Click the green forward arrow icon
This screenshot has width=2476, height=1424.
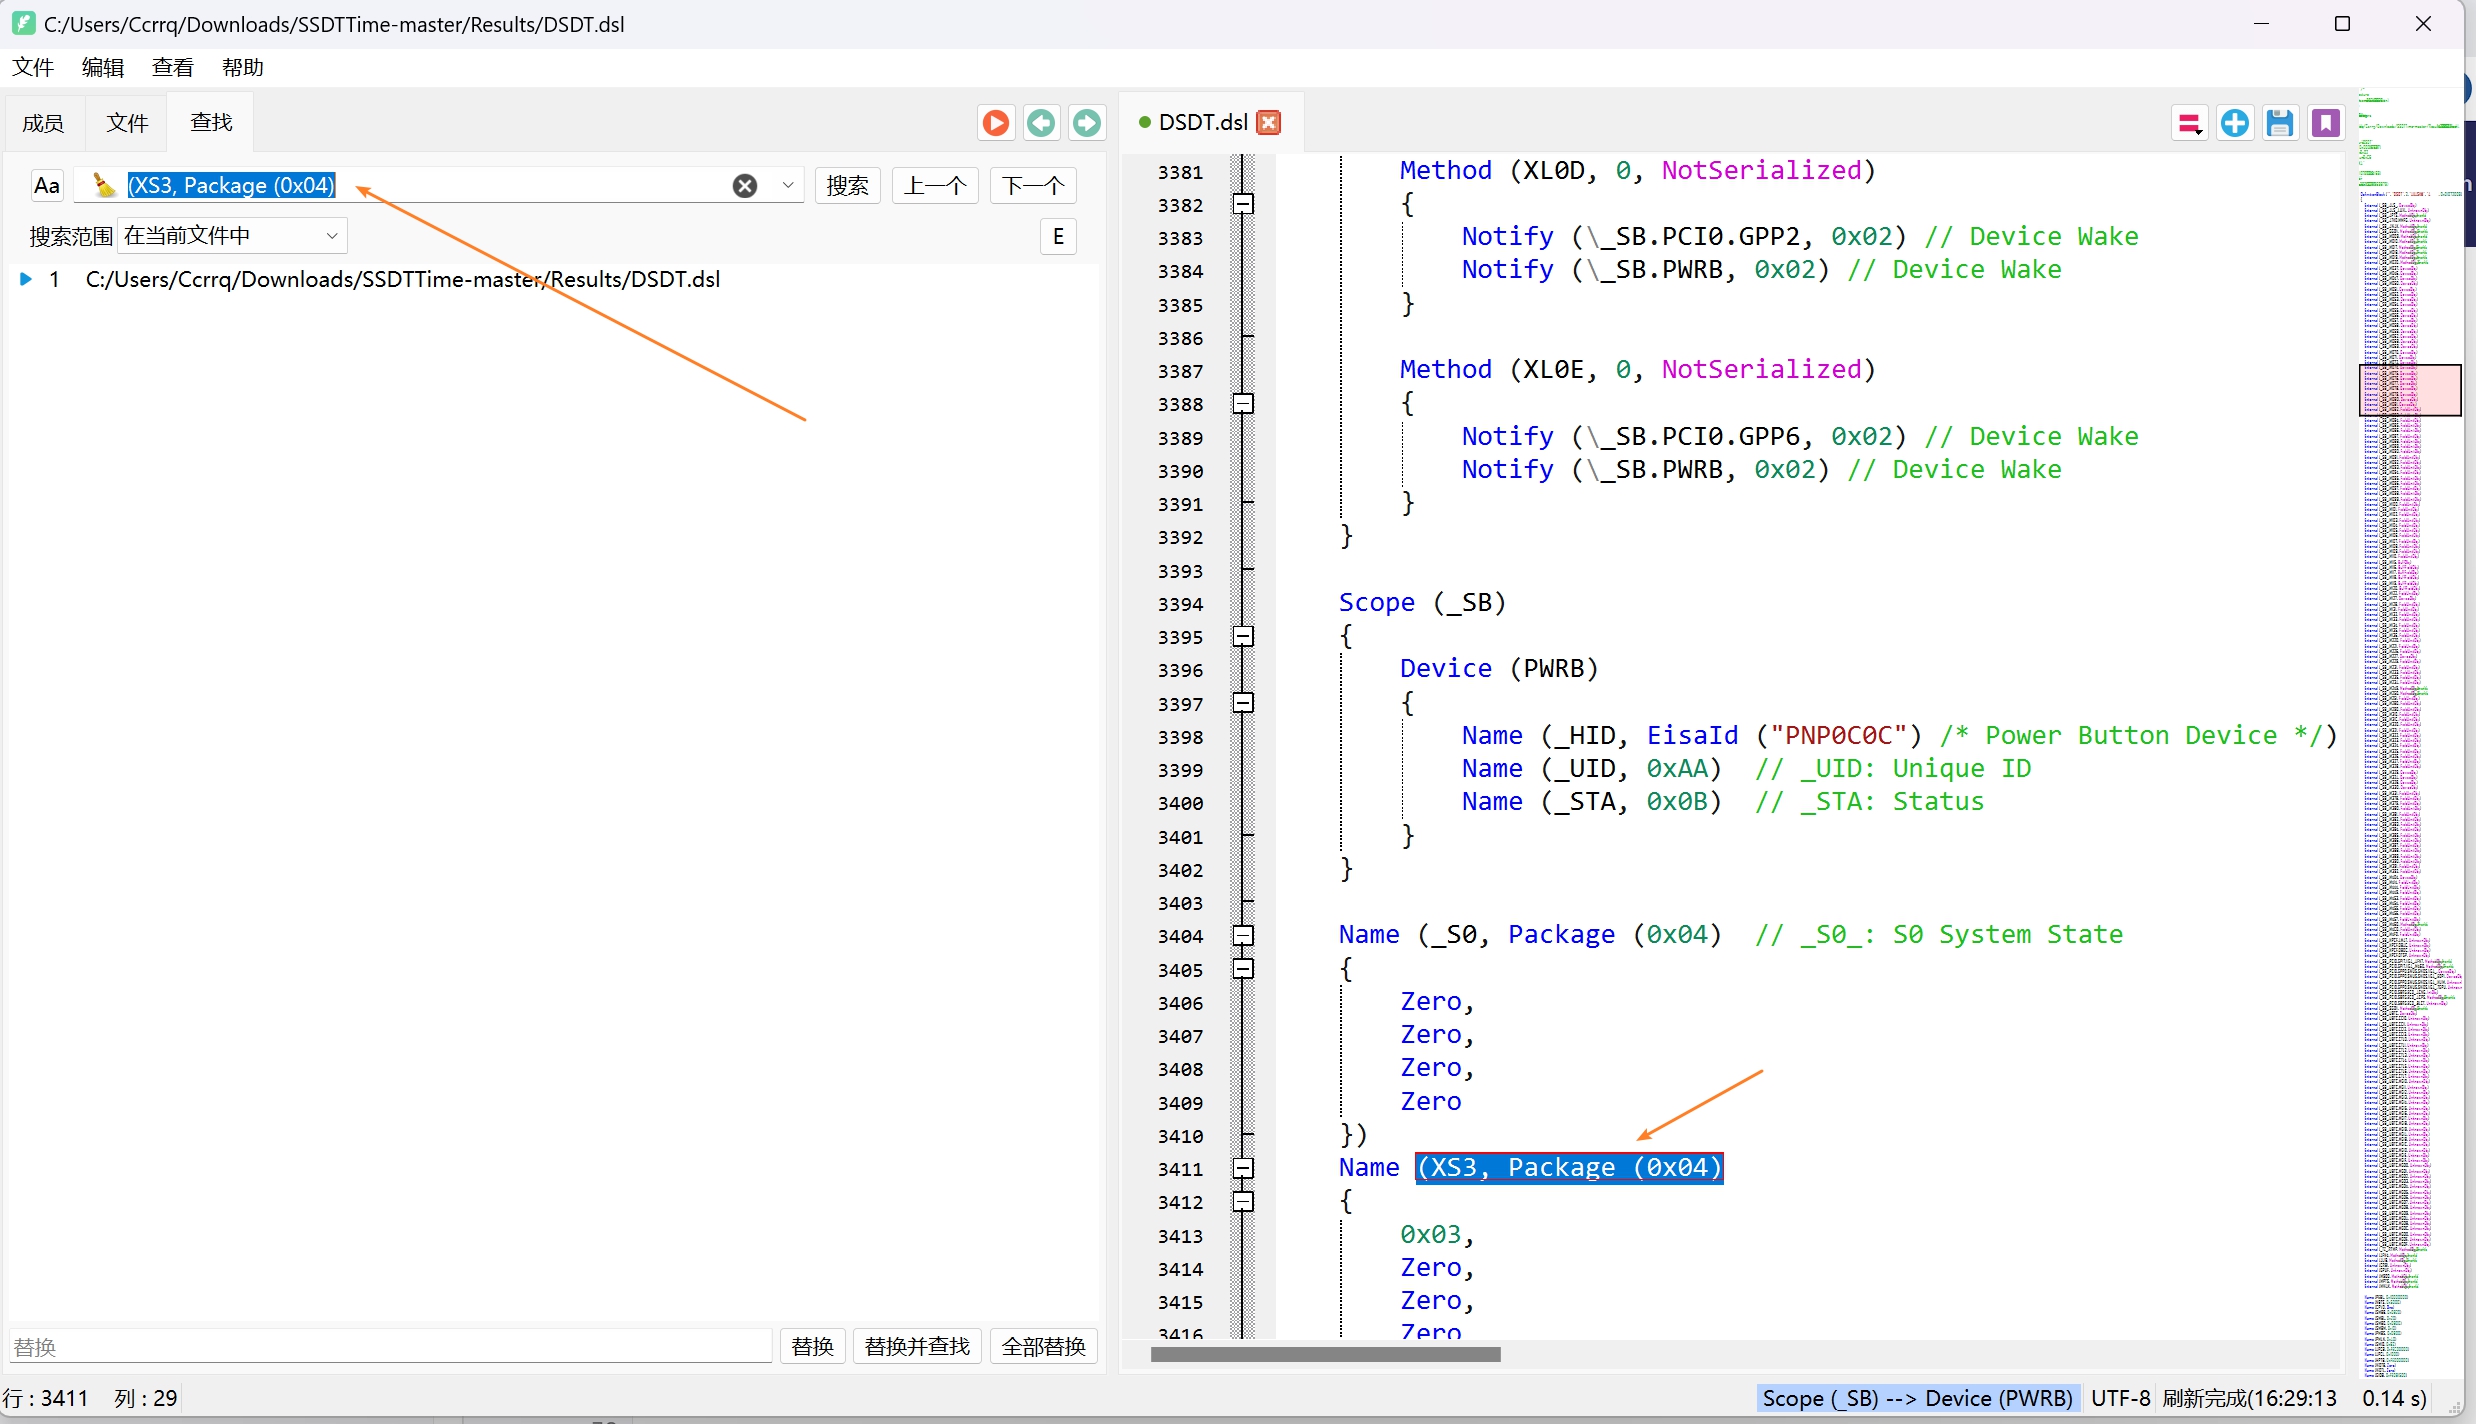coord(1087,123)
